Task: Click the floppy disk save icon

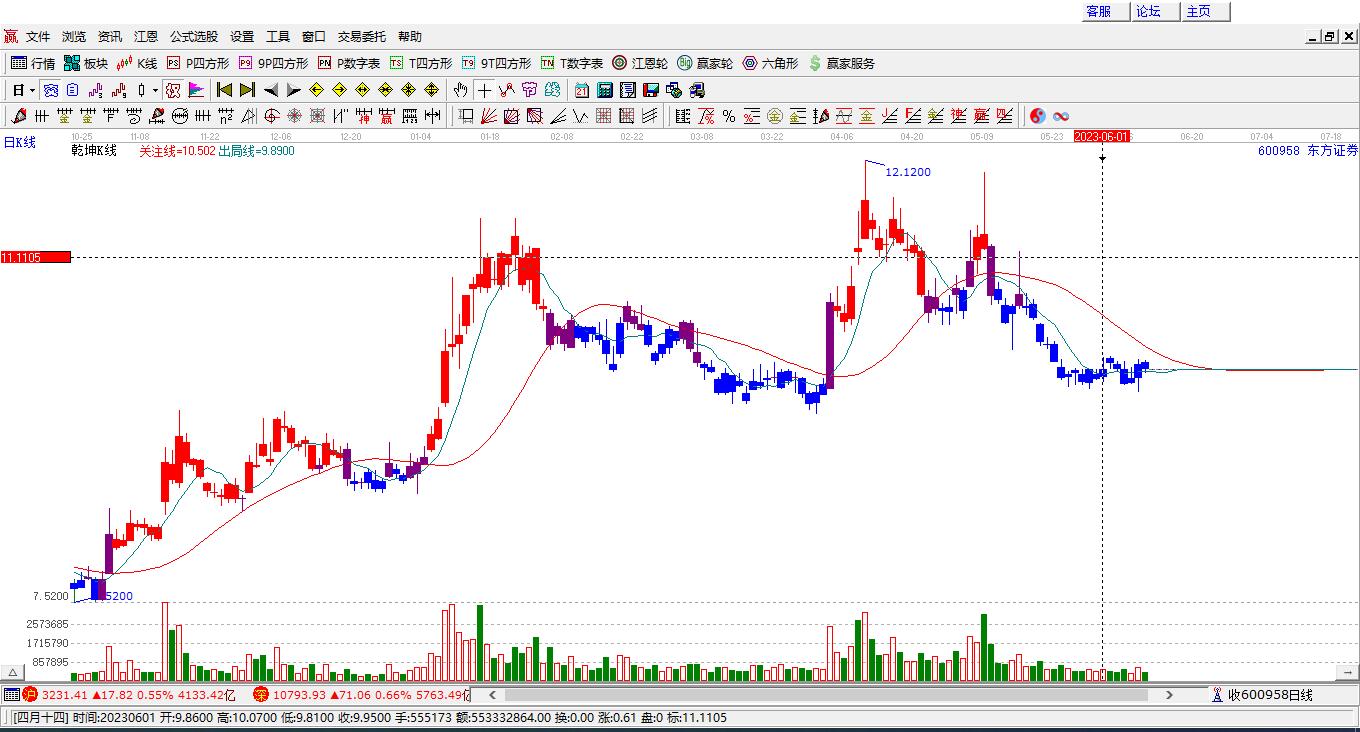Action: (x=651, y=90)
